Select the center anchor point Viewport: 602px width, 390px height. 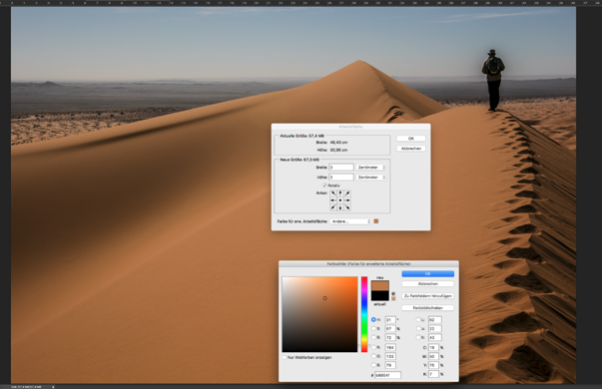click(x=340, y=200)
